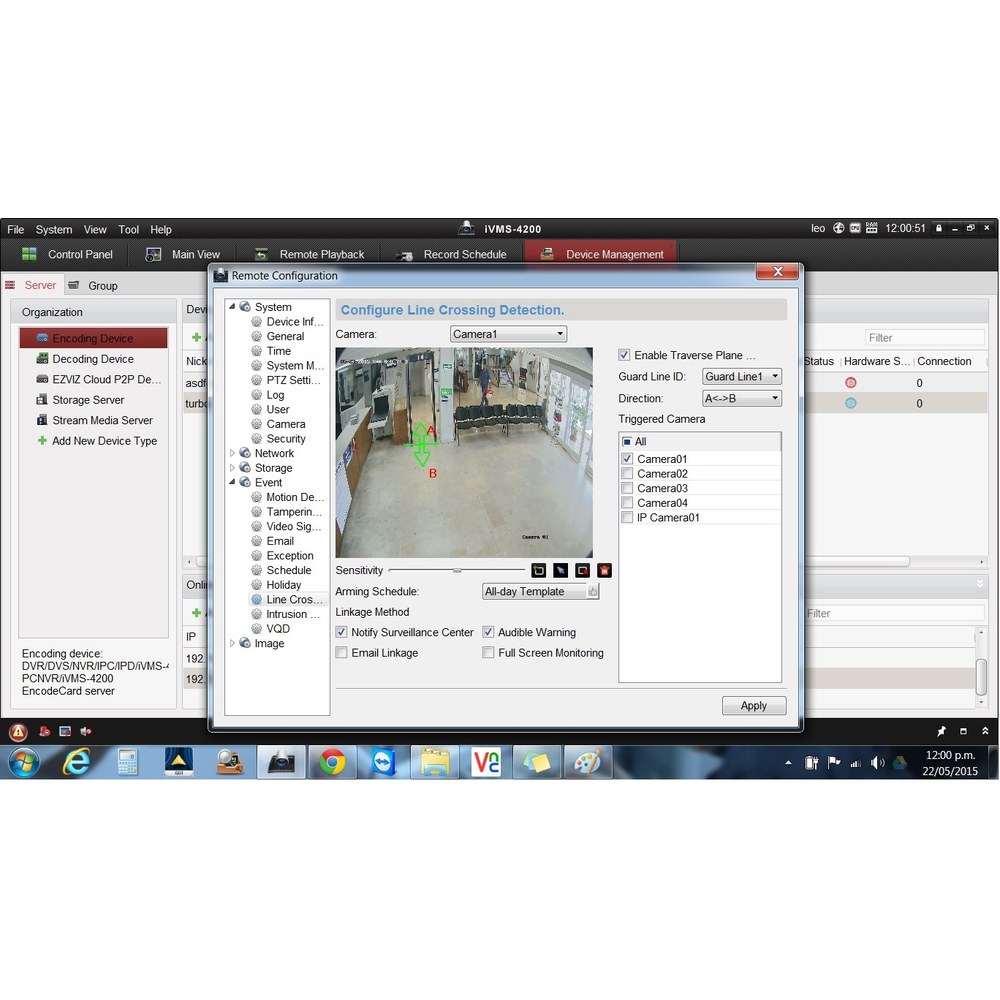Image resolution: width=1000 pixels, height=1000 pixels.
Task: Click the red trash clear-all icon
Action: (x=605, y=570)
